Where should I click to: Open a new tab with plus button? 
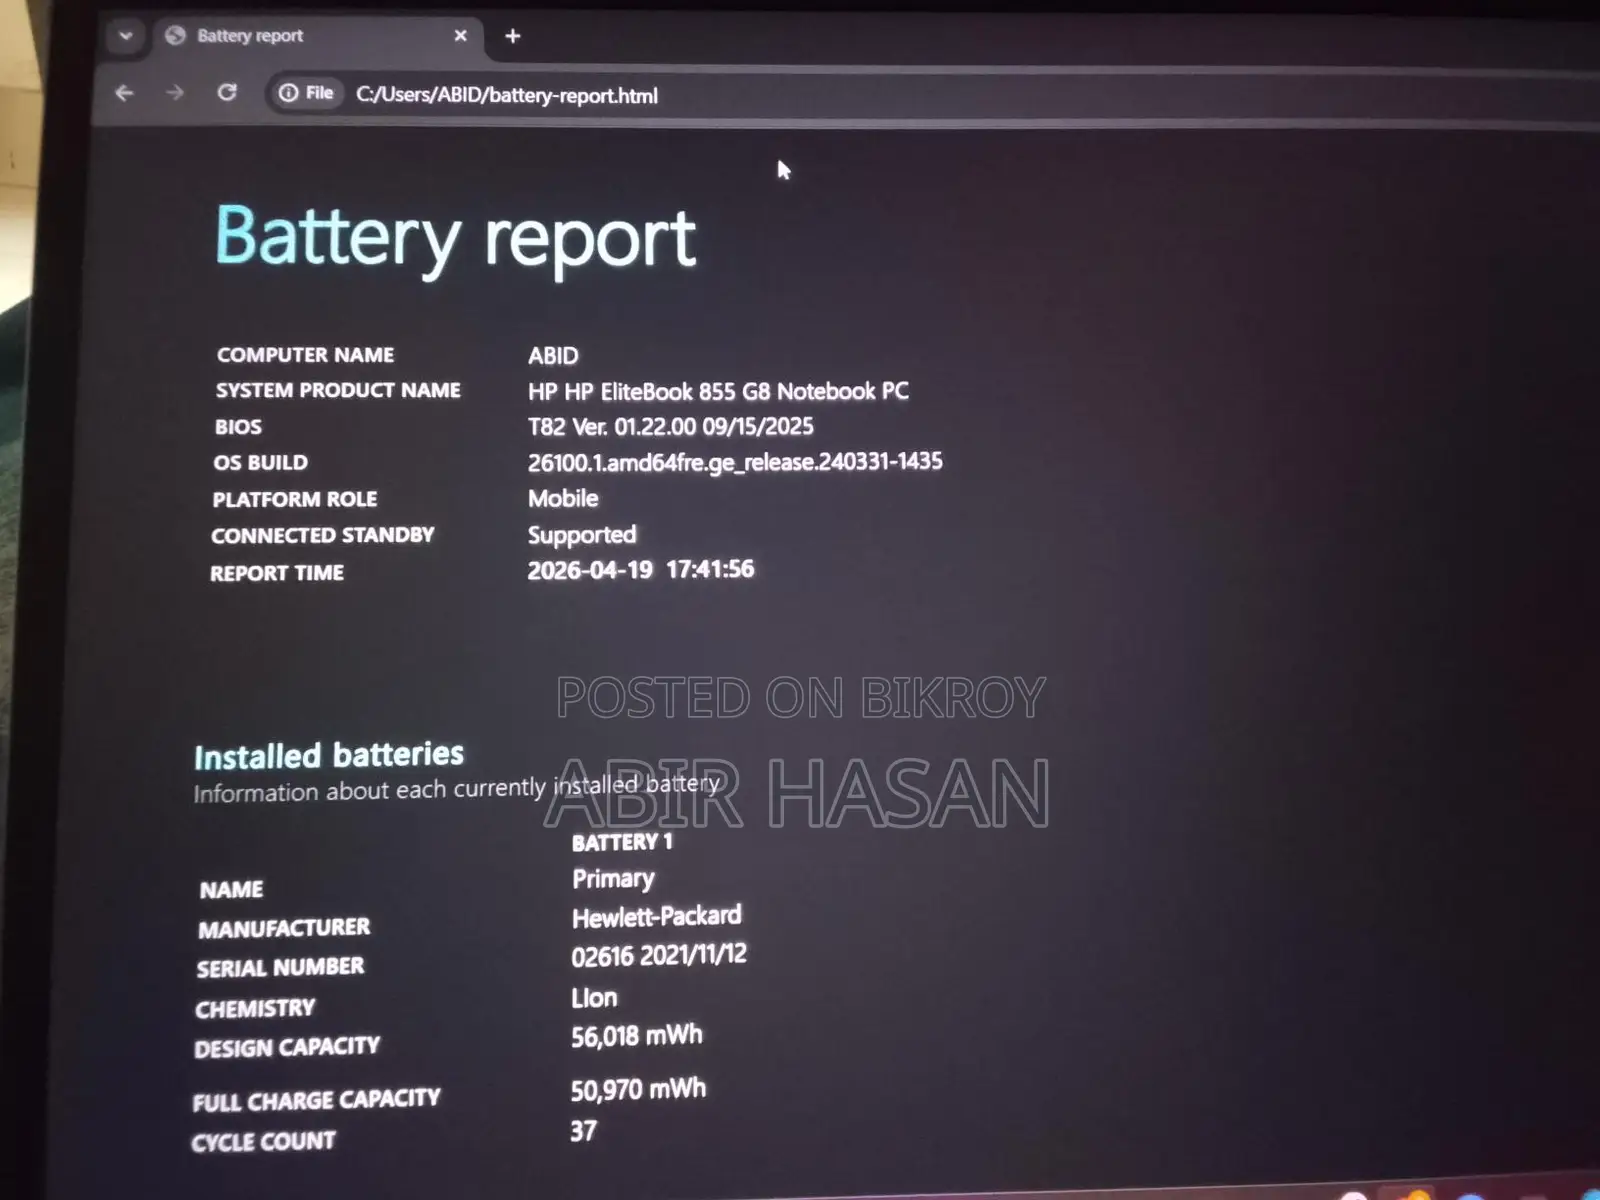point(513,36)
